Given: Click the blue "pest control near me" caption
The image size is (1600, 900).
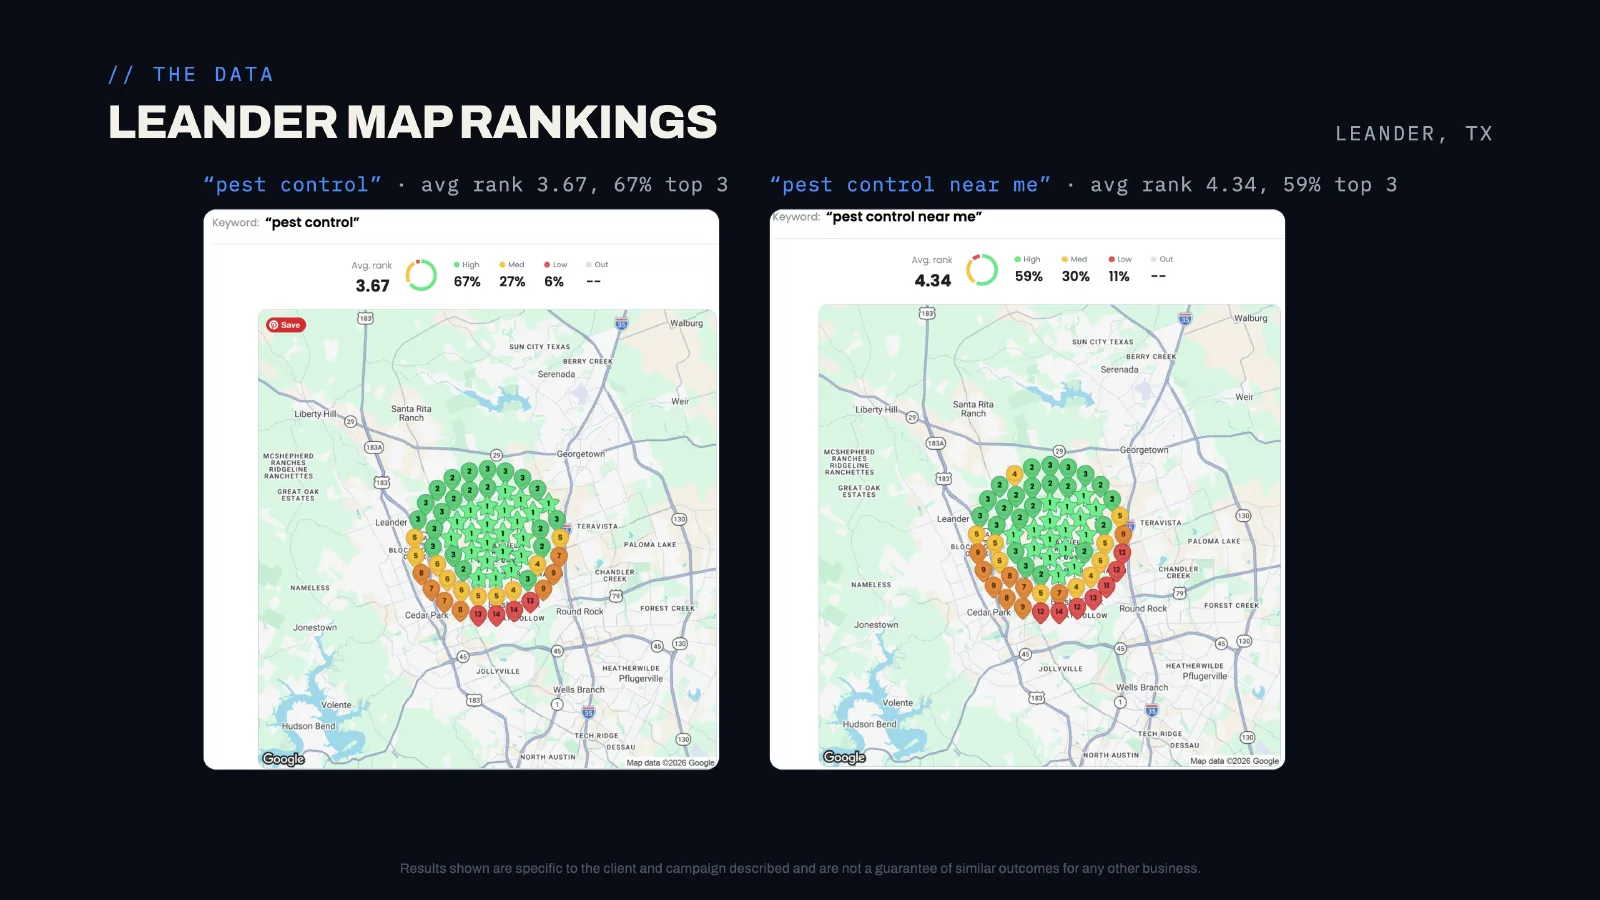Looking at the screenshot, I should click(910, 185).
